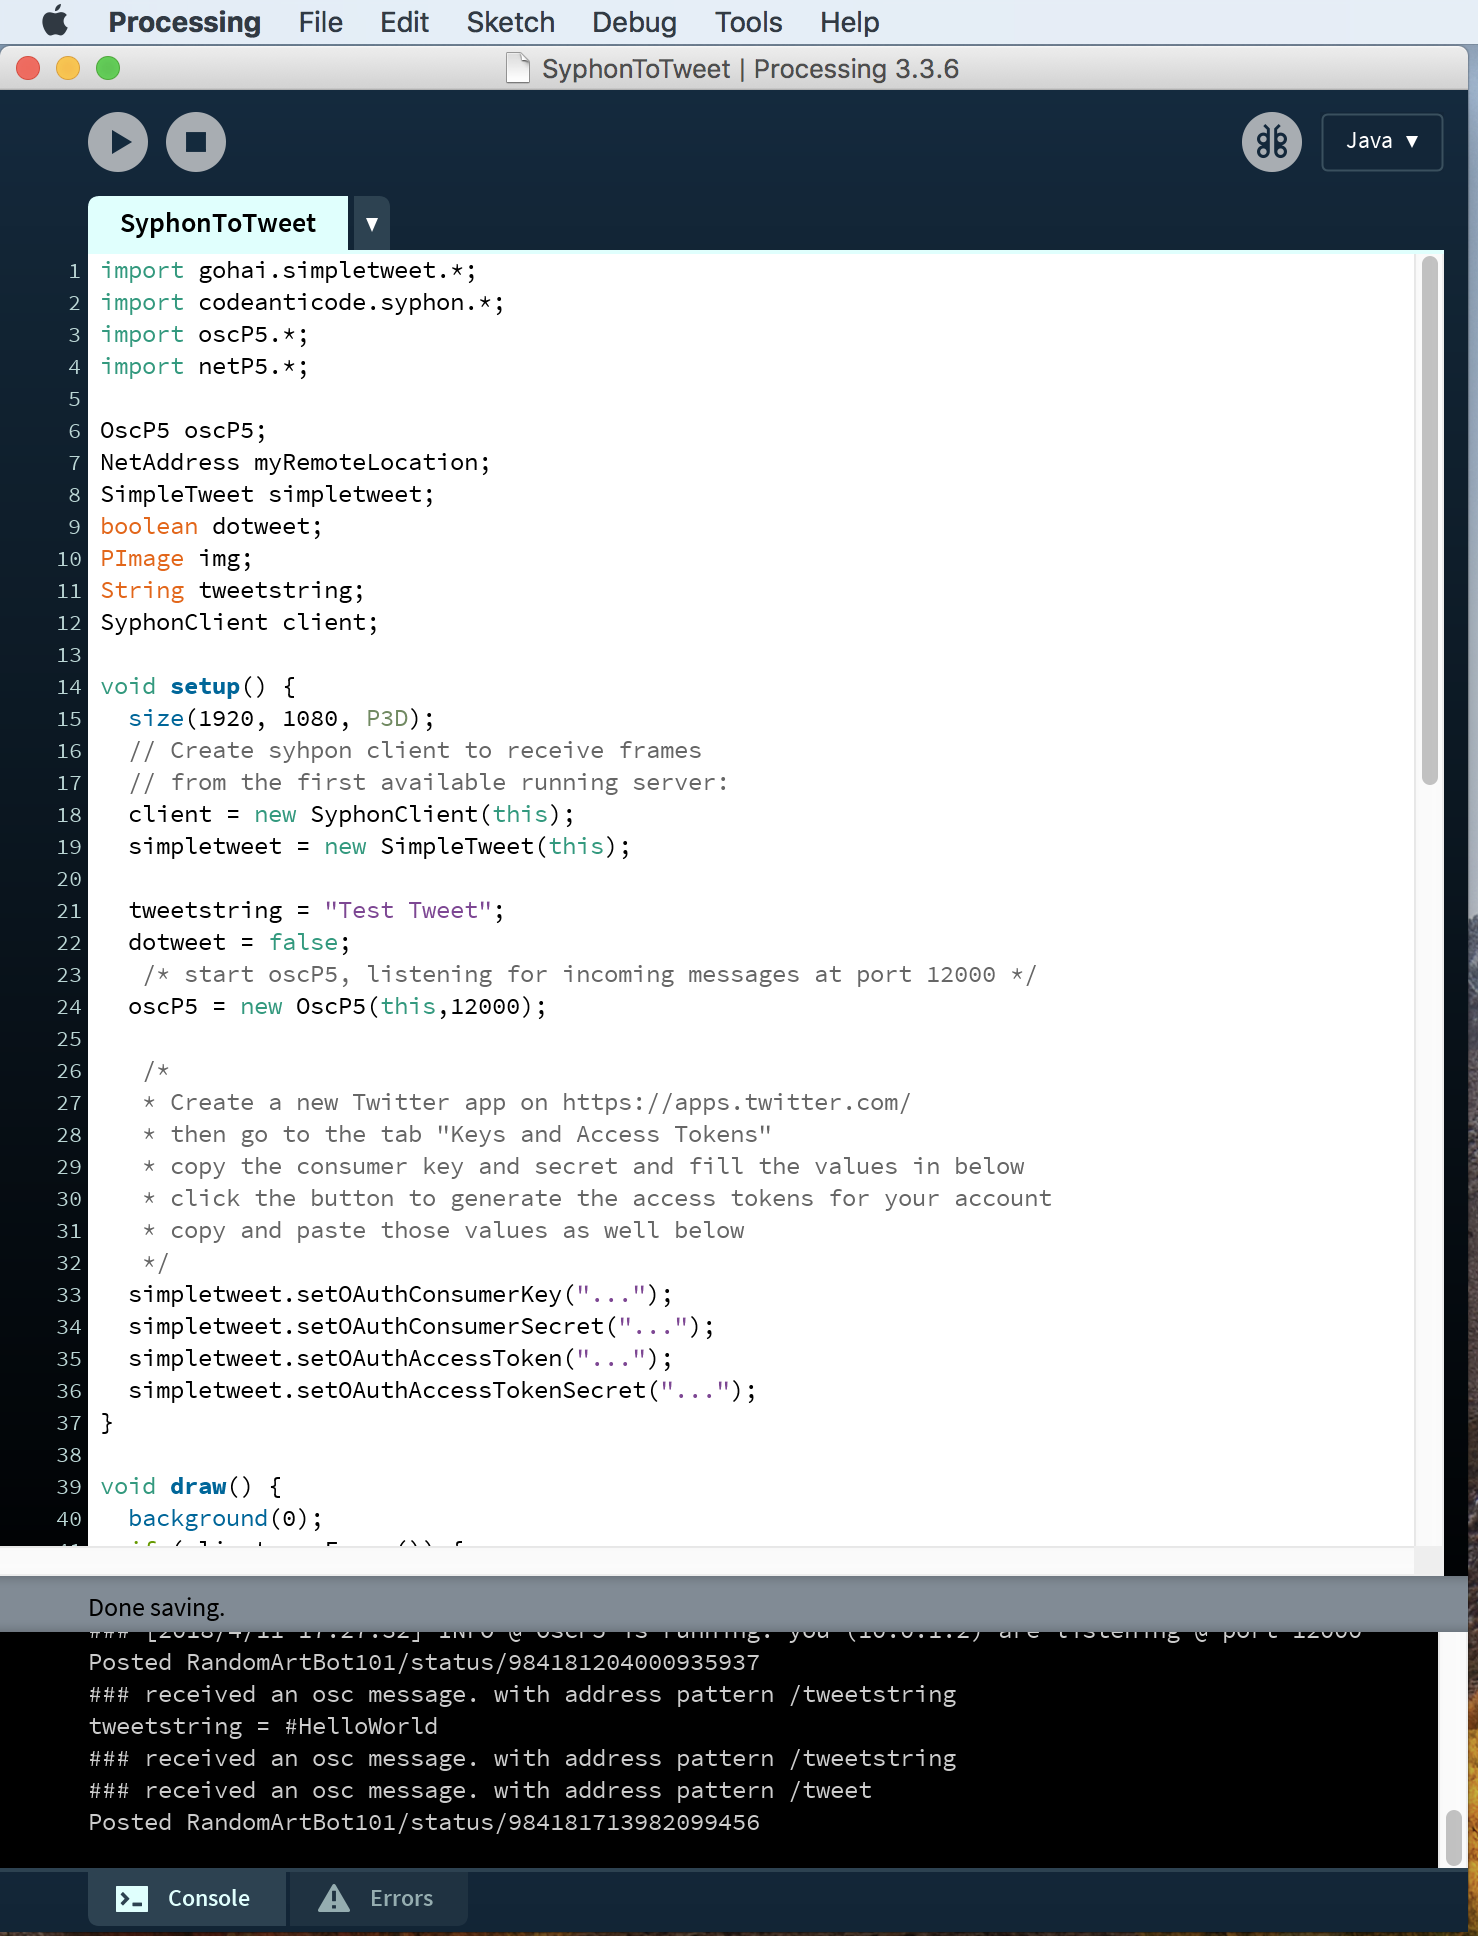1478x1936 pixels.
Task: Run the sketch with the play button
Action: coord(118,142)
